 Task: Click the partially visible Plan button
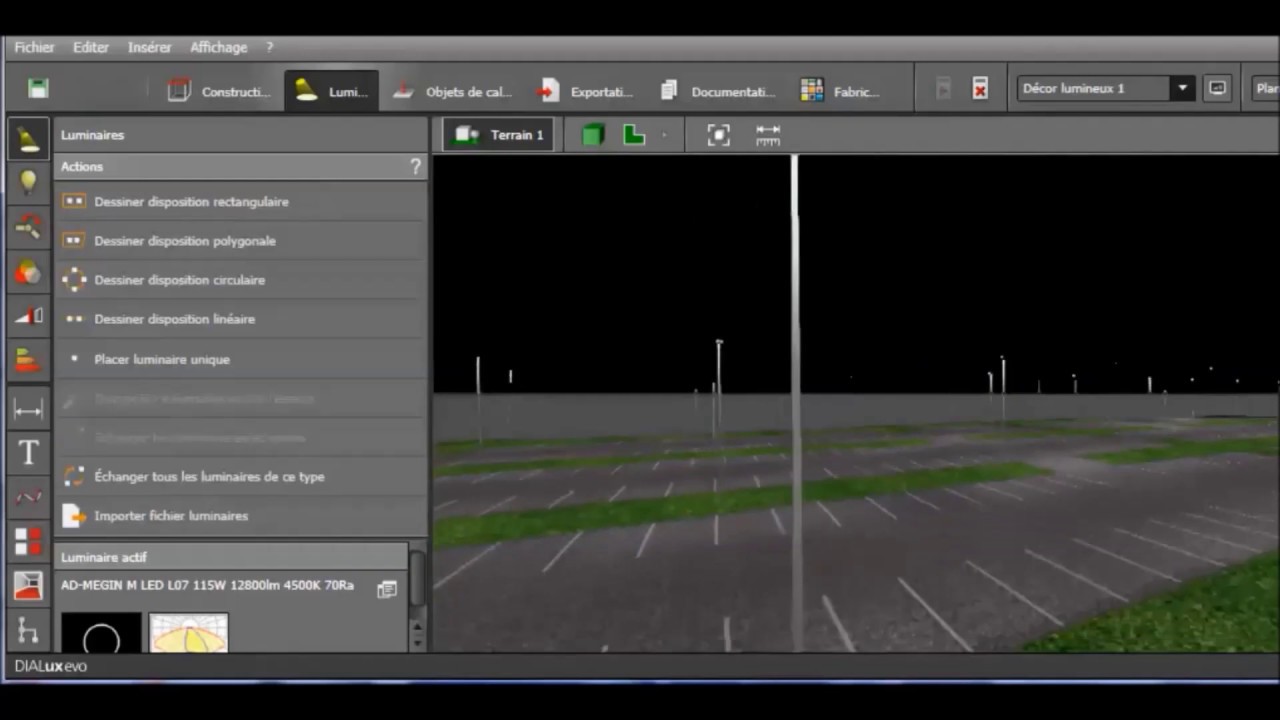[1265, 88]
